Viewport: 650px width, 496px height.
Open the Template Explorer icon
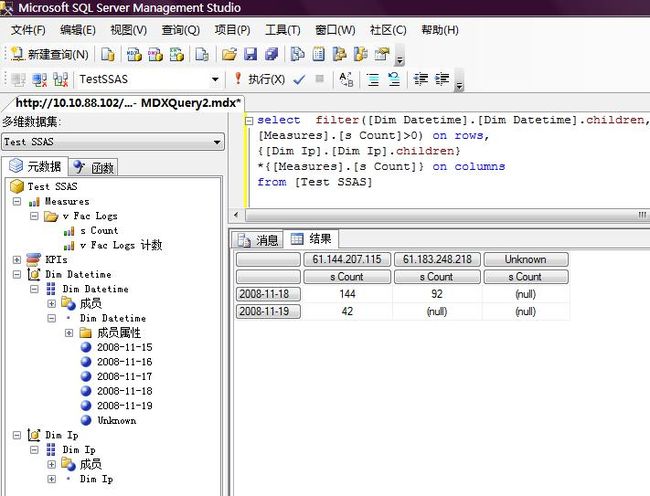point(361,54)
